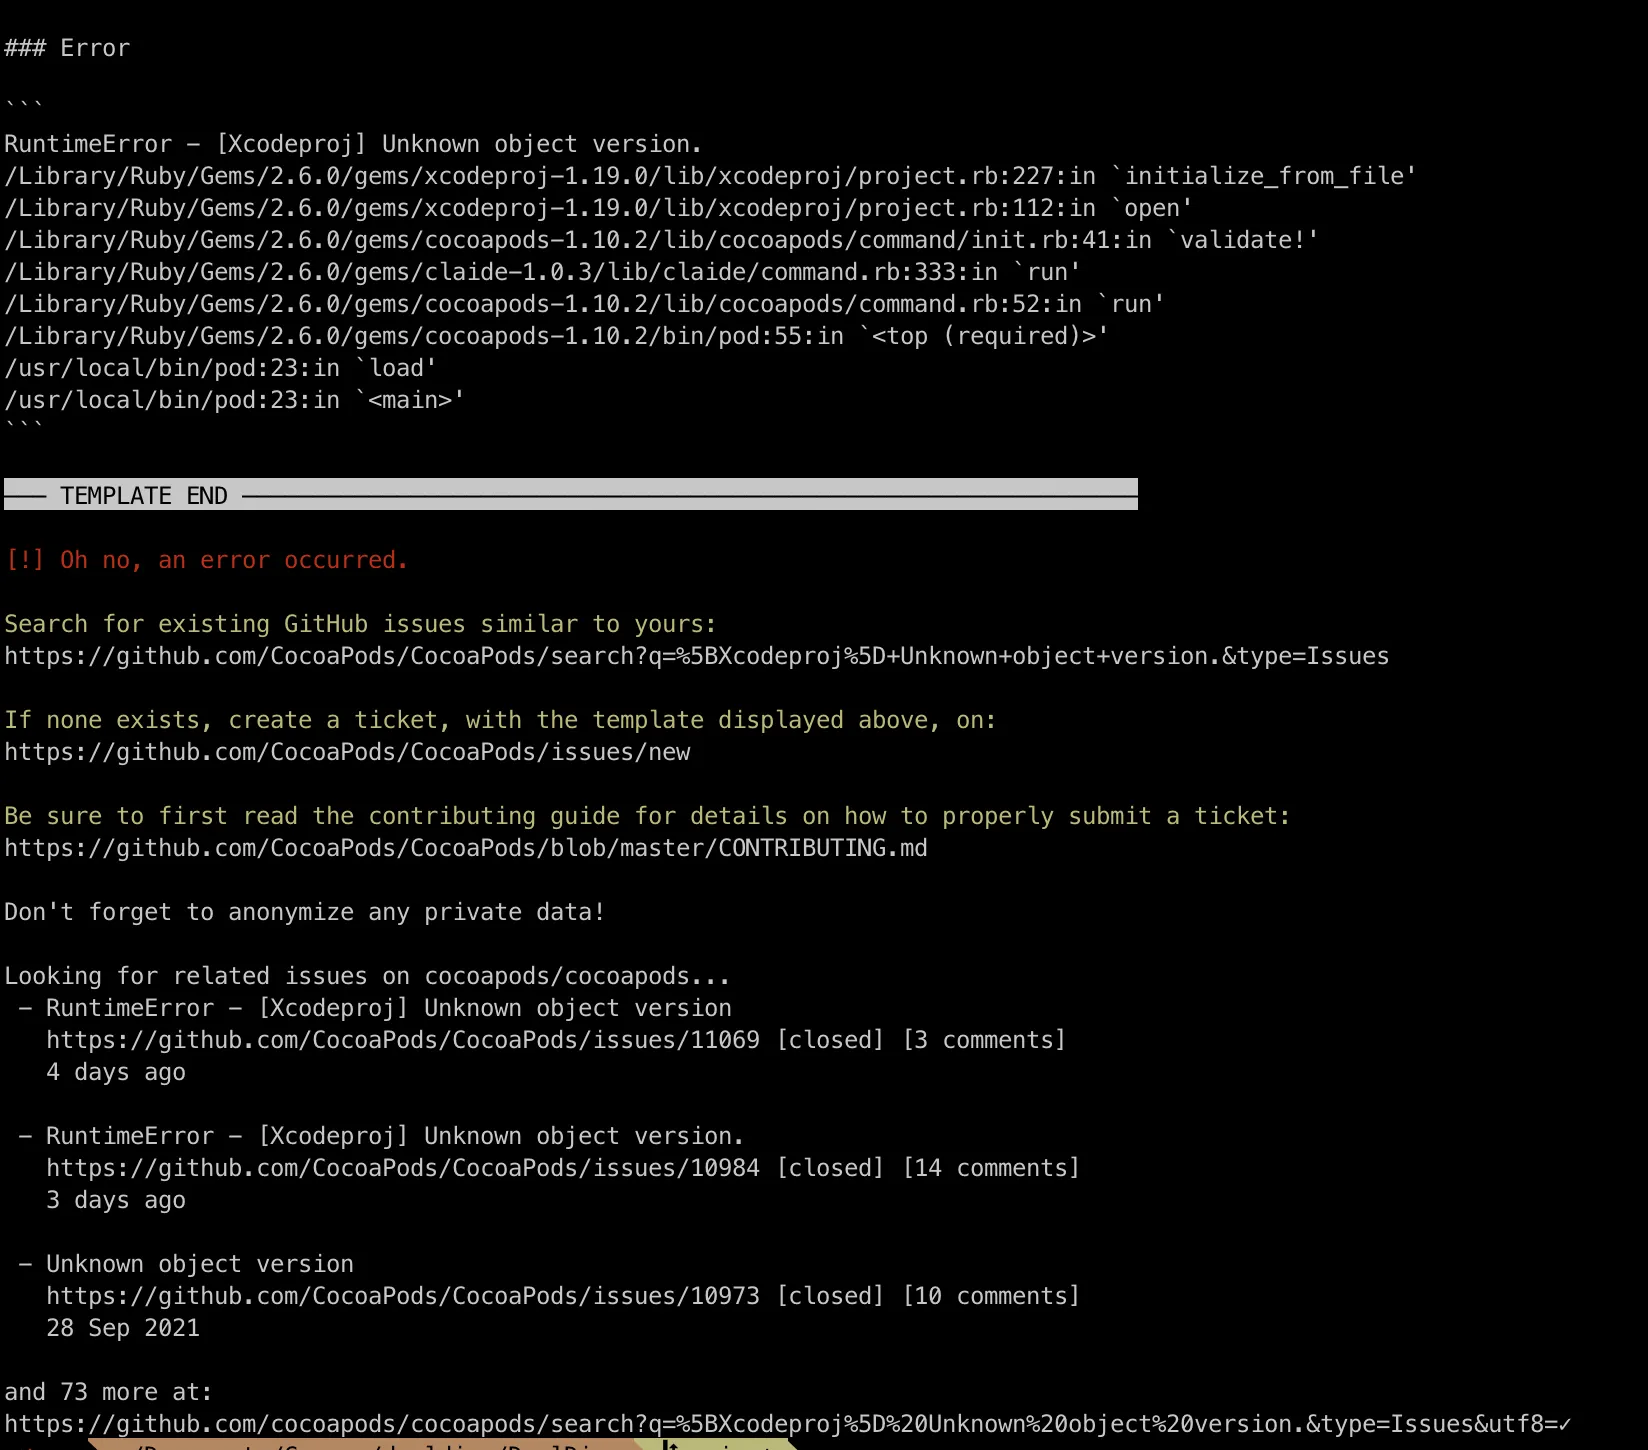Click 'Be sure to first read the contributing guide' line
Image resolution: width=1648 pixels, height=1450 pixels.
647,816
